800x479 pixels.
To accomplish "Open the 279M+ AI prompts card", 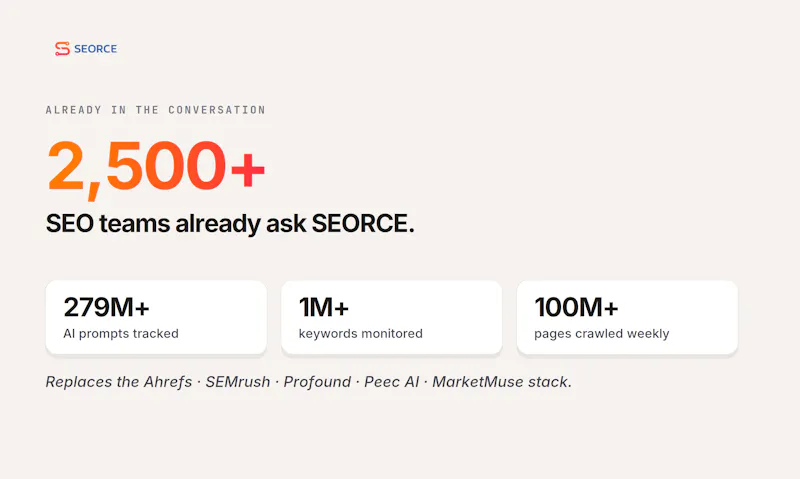I will (156, 317).
